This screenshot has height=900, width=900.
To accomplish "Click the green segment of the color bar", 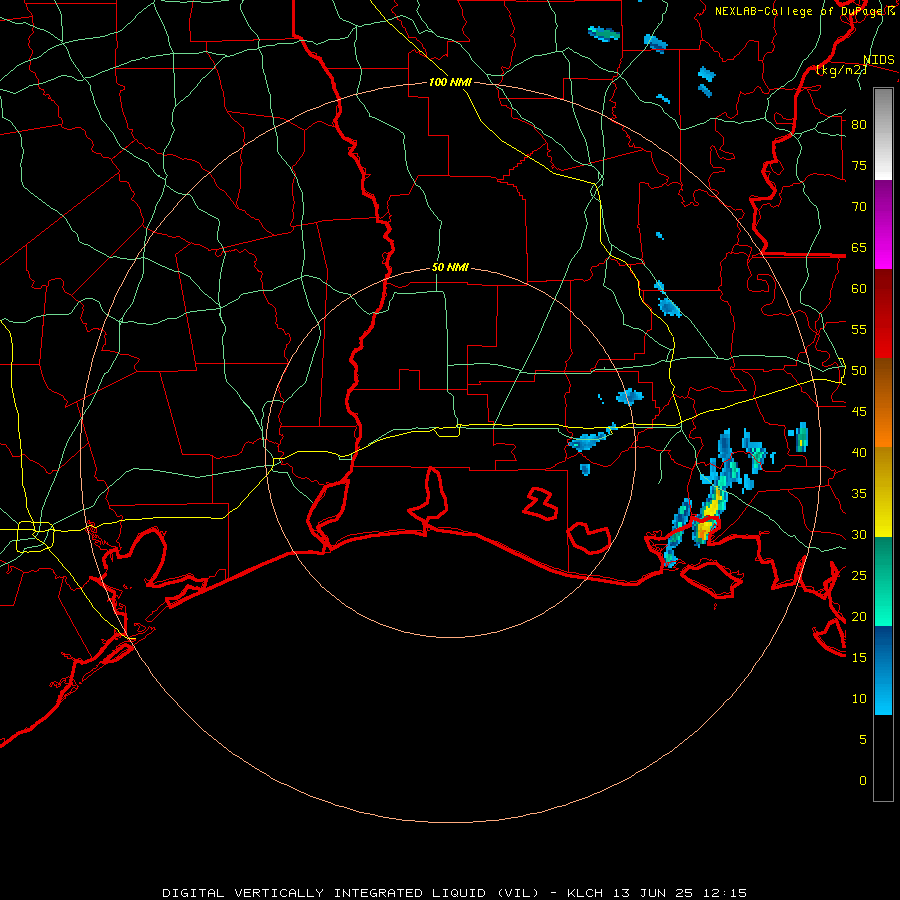I will (883, 581).
